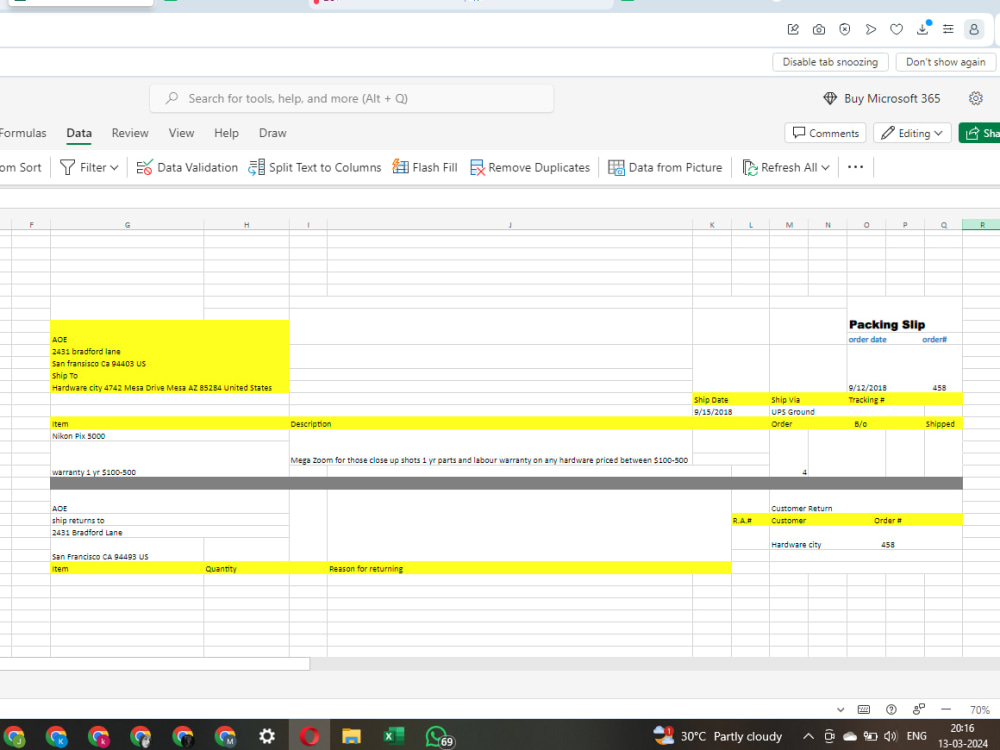Open the Editing mode dropdown
The height and width of the screenshot is (750, 1000).
[912, 132]
